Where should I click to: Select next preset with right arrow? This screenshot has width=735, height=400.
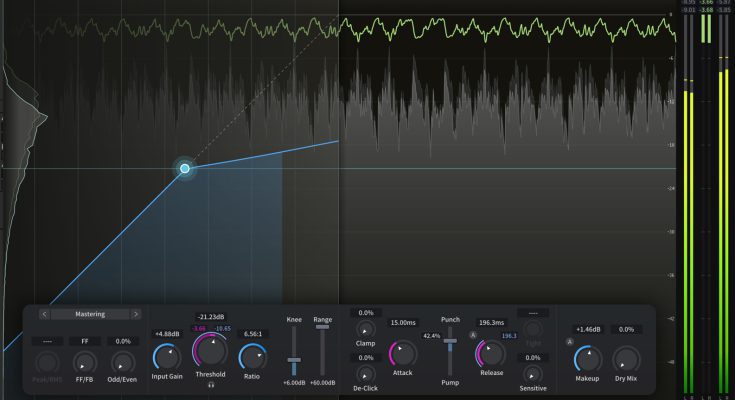coord(136,314)
